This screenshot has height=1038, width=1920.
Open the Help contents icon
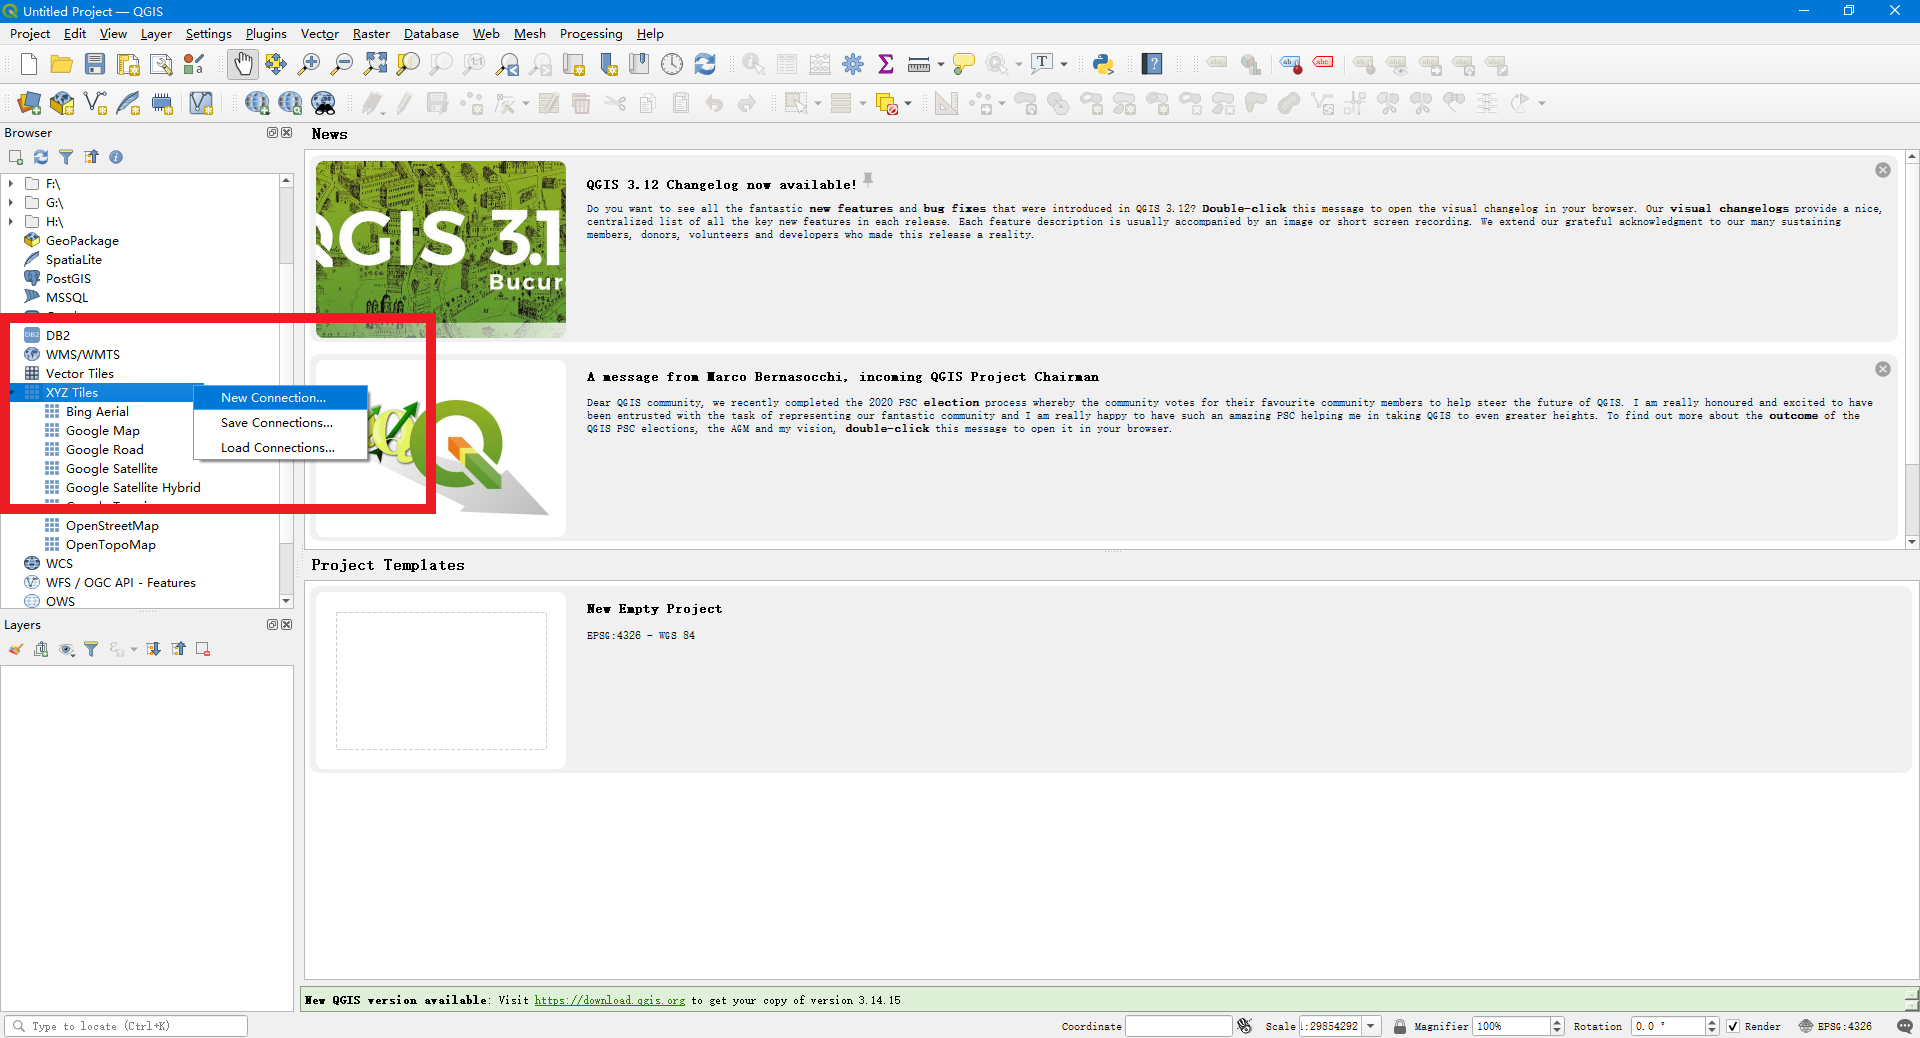click(1152, 65)
